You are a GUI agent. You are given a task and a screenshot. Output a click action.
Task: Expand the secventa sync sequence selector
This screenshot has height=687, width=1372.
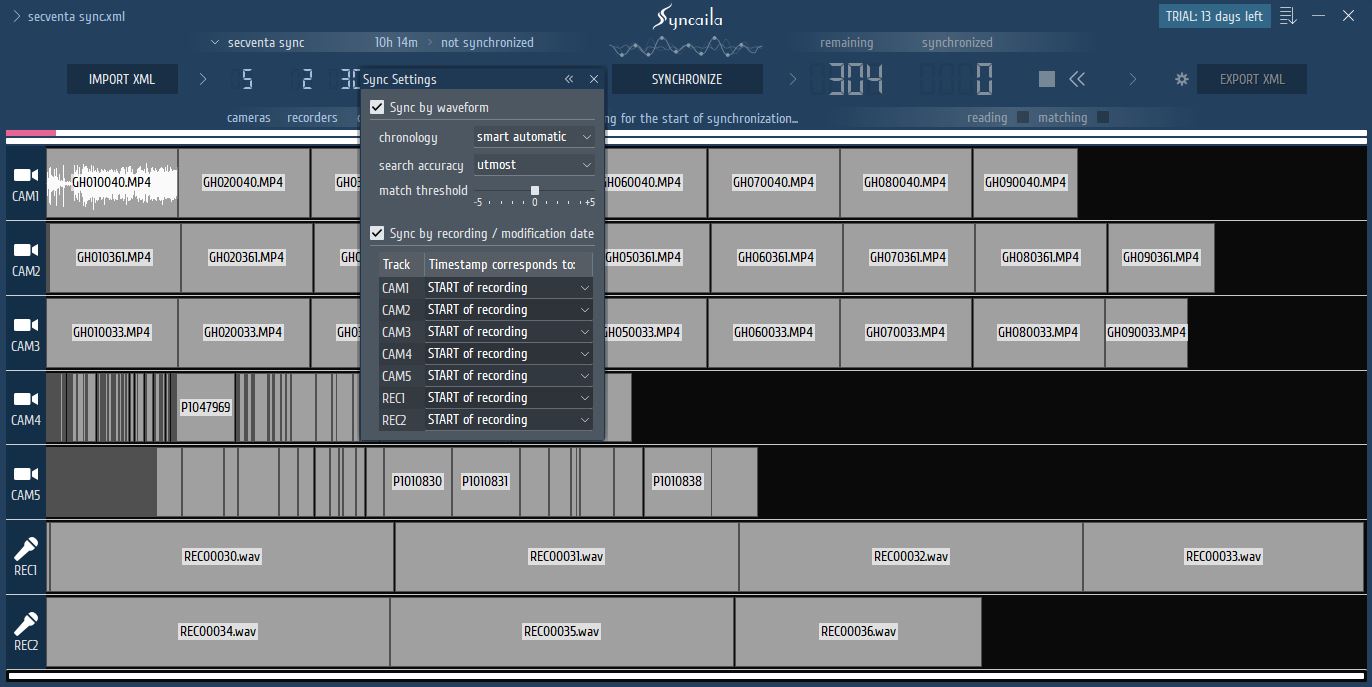pos(215,43)
